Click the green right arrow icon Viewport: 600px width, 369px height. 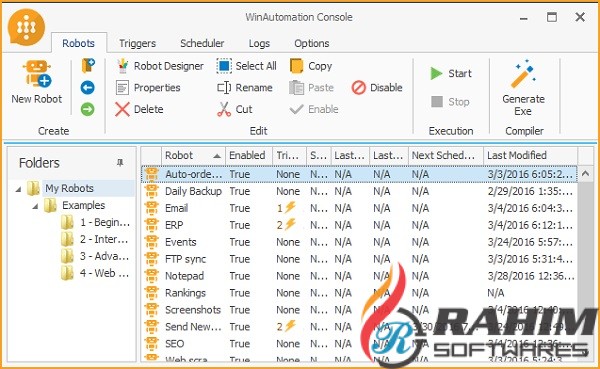point(88,109)
